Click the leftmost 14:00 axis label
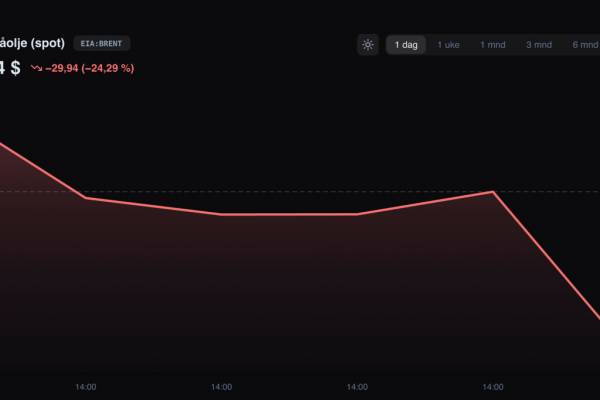Screen dimensions: 600x400 pos(86,387)
